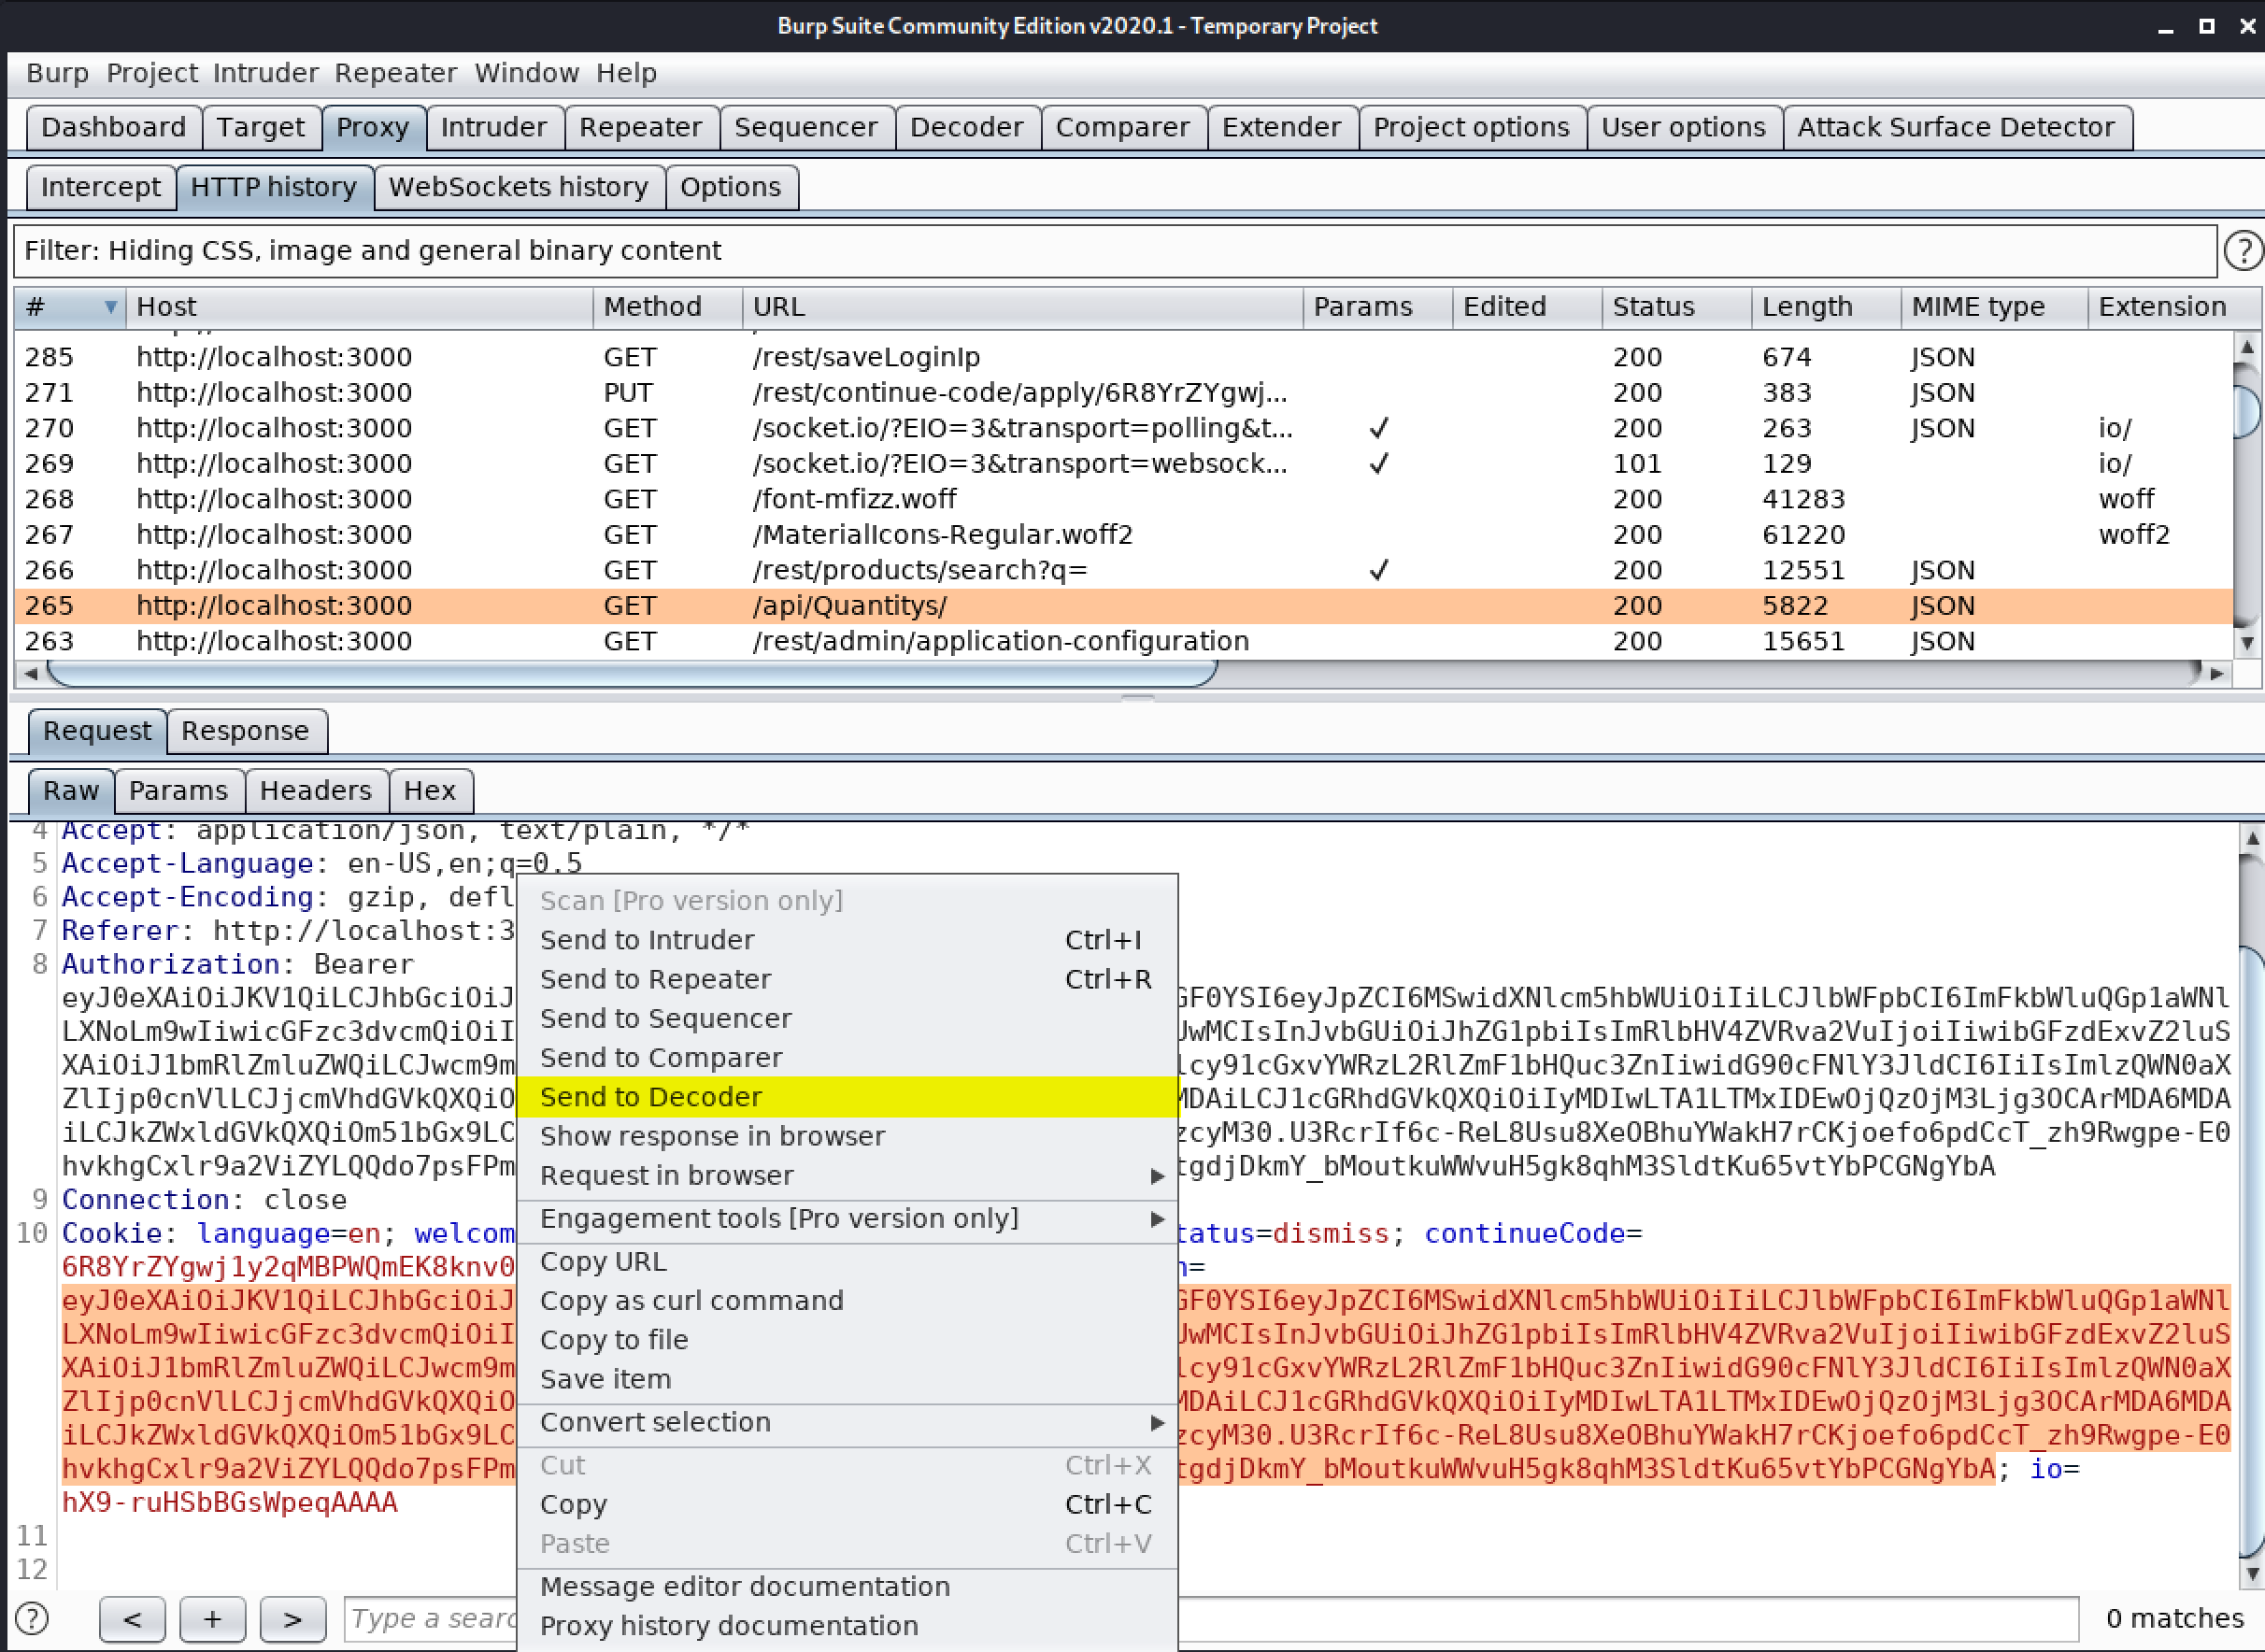Image resolution: width=2265 pixels, height=1652 pixels.
Task: Switch to the Repeater tool tab
Action: pos(641,128)
